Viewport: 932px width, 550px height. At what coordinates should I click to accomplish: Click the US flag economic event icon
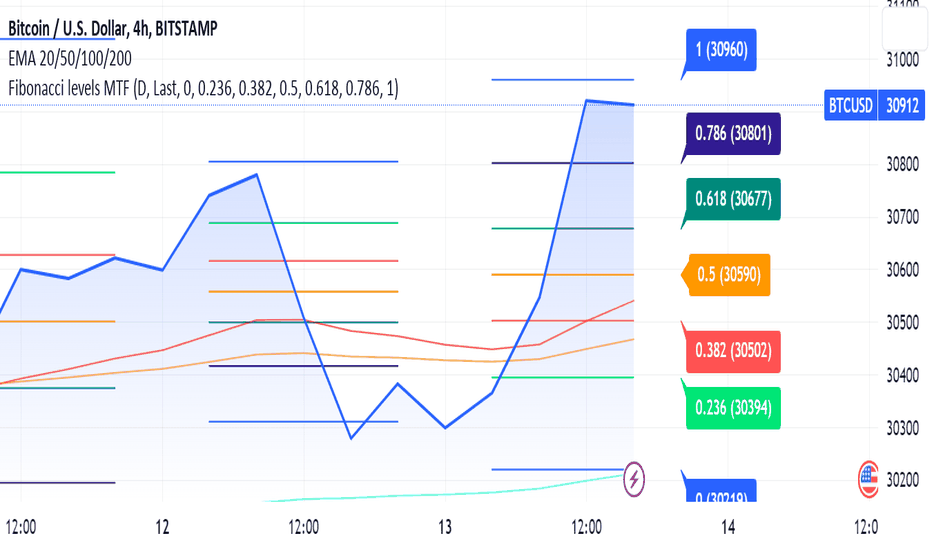868,479
